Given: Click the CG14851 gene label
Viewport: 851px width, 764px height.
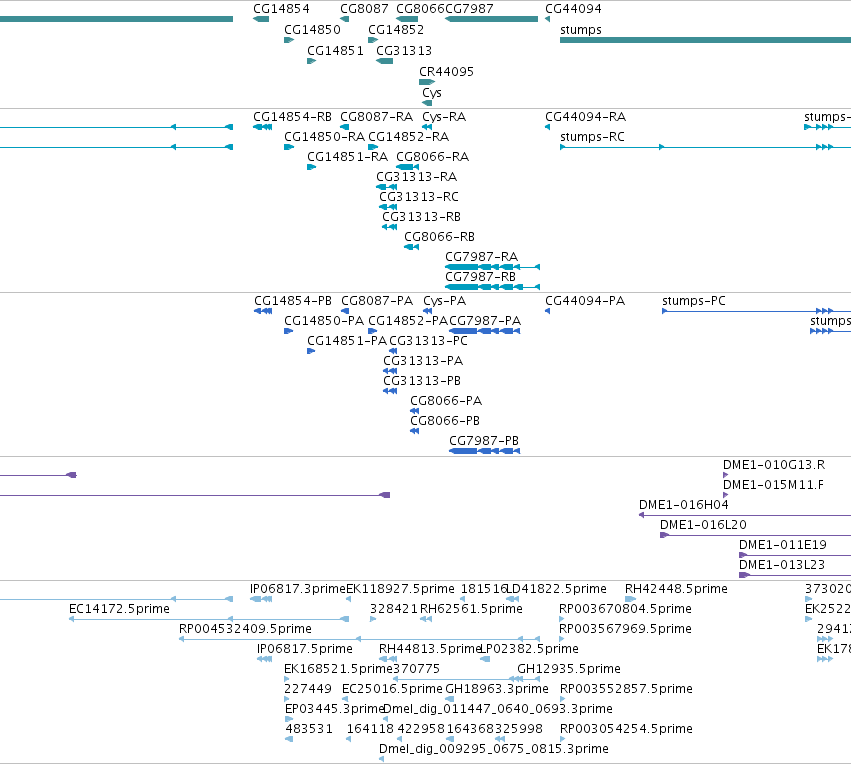Looking at the screenshot, I should point(335,50).
